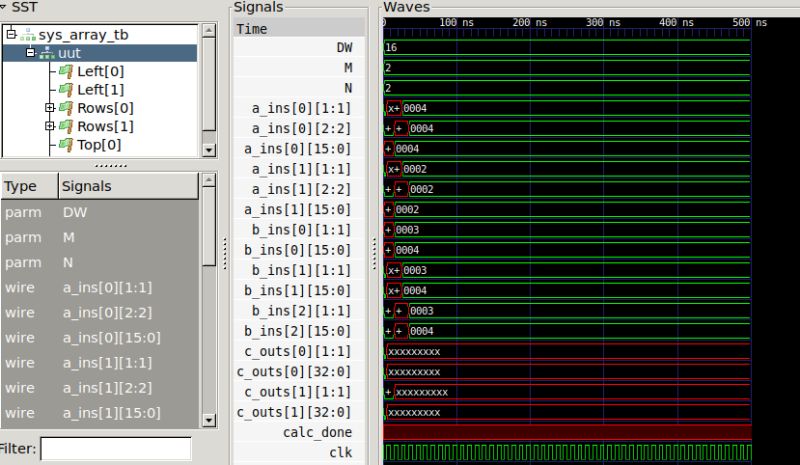Screen dimensions: 800x465
Task: Click scroll-up arrow of signal list scrollbar
Action: [x=209, y=180]
